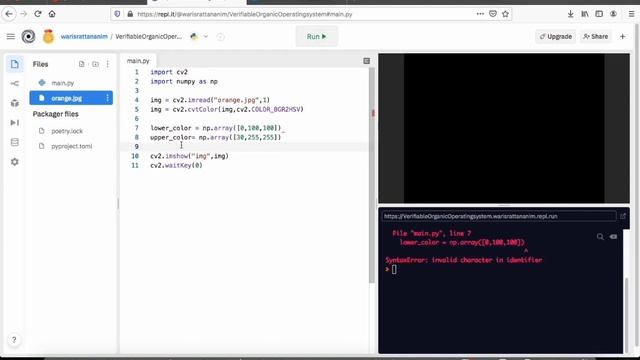Viewport: 640px width, 360px height.
Task: Toggle the browser sidebar icon
Action: pos(599,14)
